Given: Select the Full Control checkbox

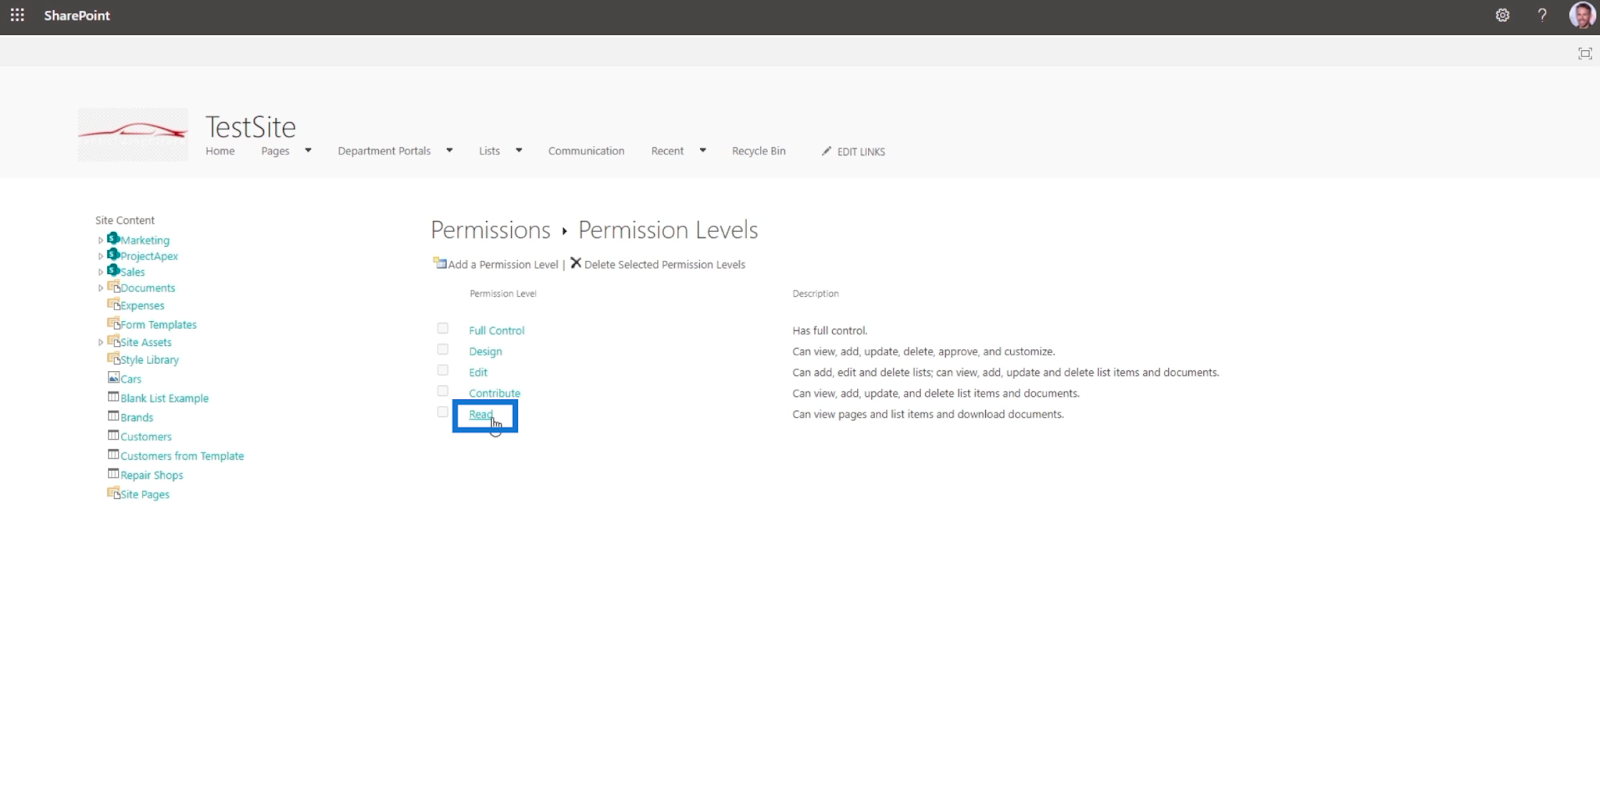Looking at the screenshot, I should (x=442, y=328).
